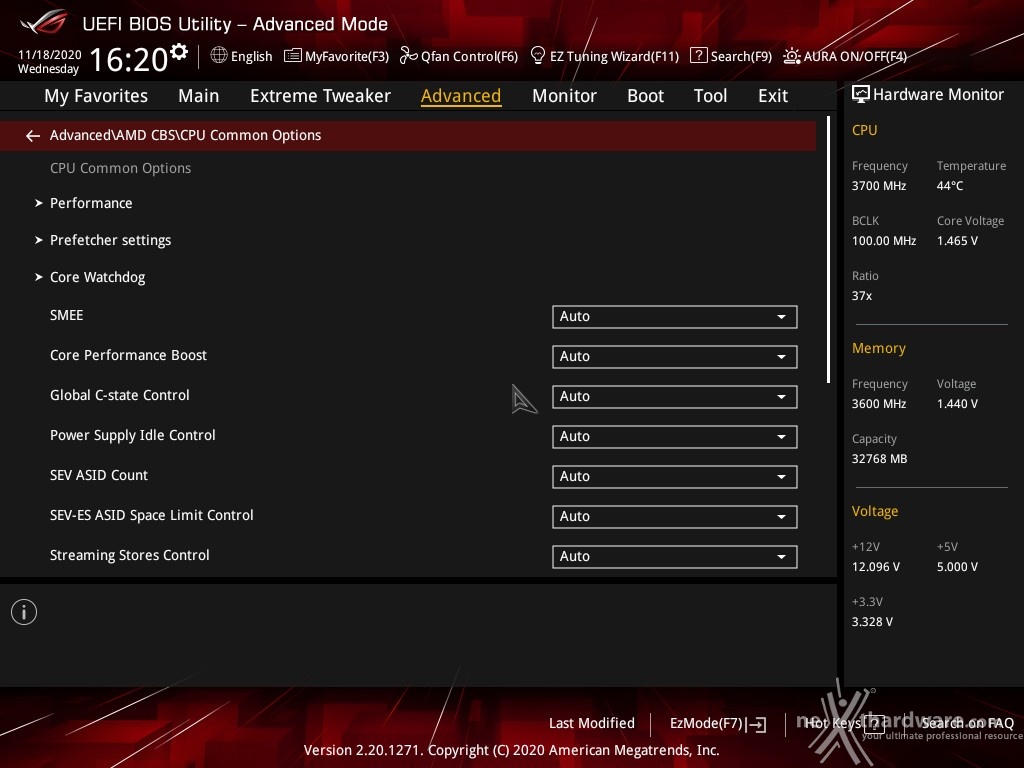
Task: Open the Boot tab
Action: click(645, 96)
